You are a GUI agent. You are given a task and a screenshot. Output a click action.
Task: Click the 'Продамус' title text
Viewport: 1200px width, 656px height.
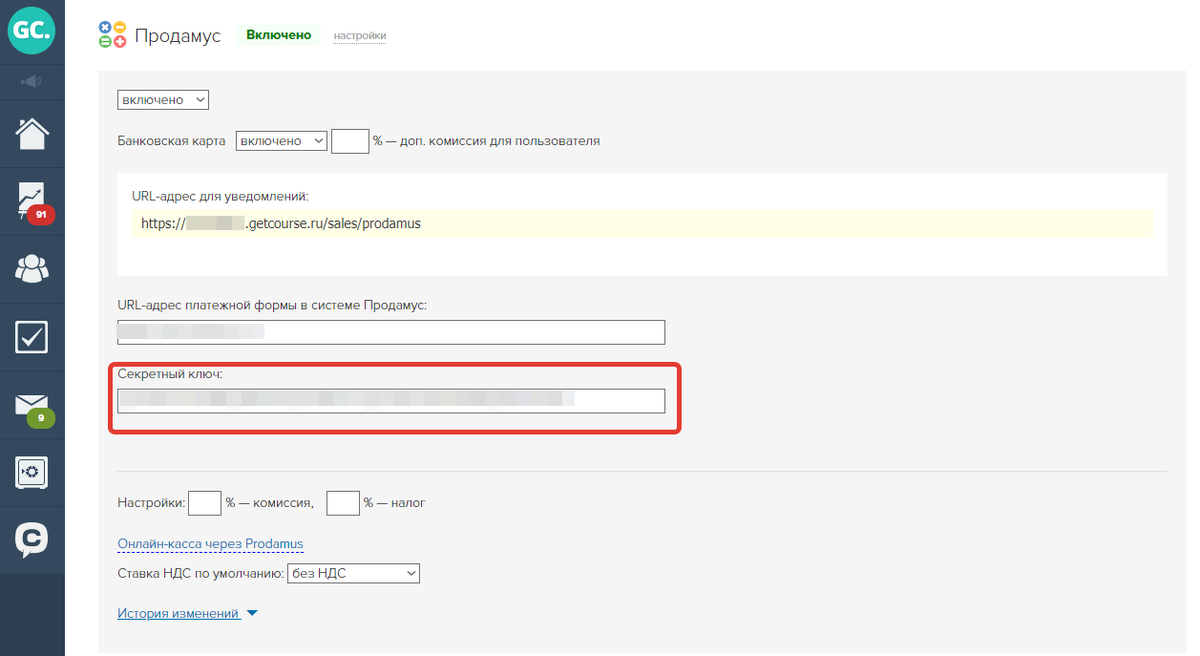tap(177, 36)
